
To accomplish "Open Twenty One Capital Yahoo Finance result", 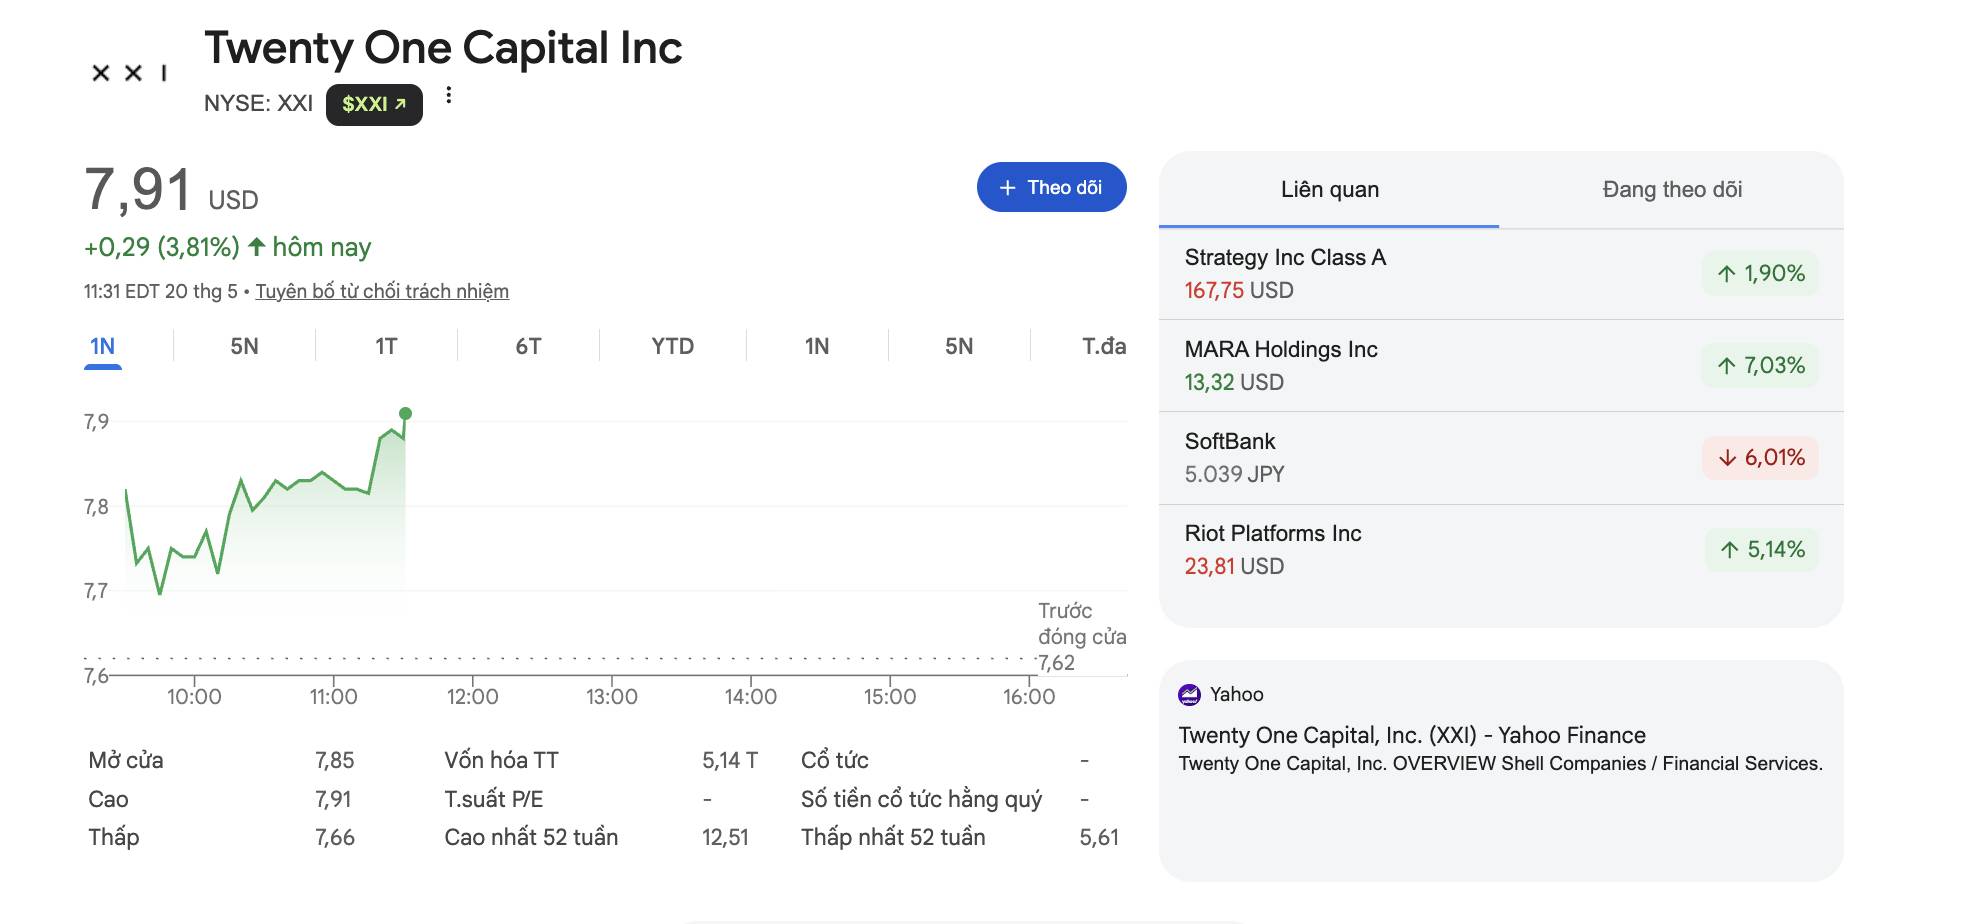I will (x=1411, y=736).
